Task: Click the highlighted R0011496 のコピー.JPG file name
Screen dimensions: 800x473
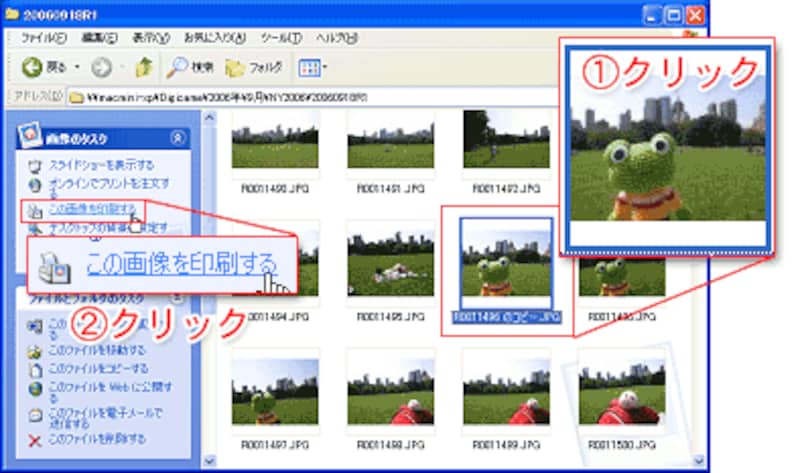Action: coord(507,317)
